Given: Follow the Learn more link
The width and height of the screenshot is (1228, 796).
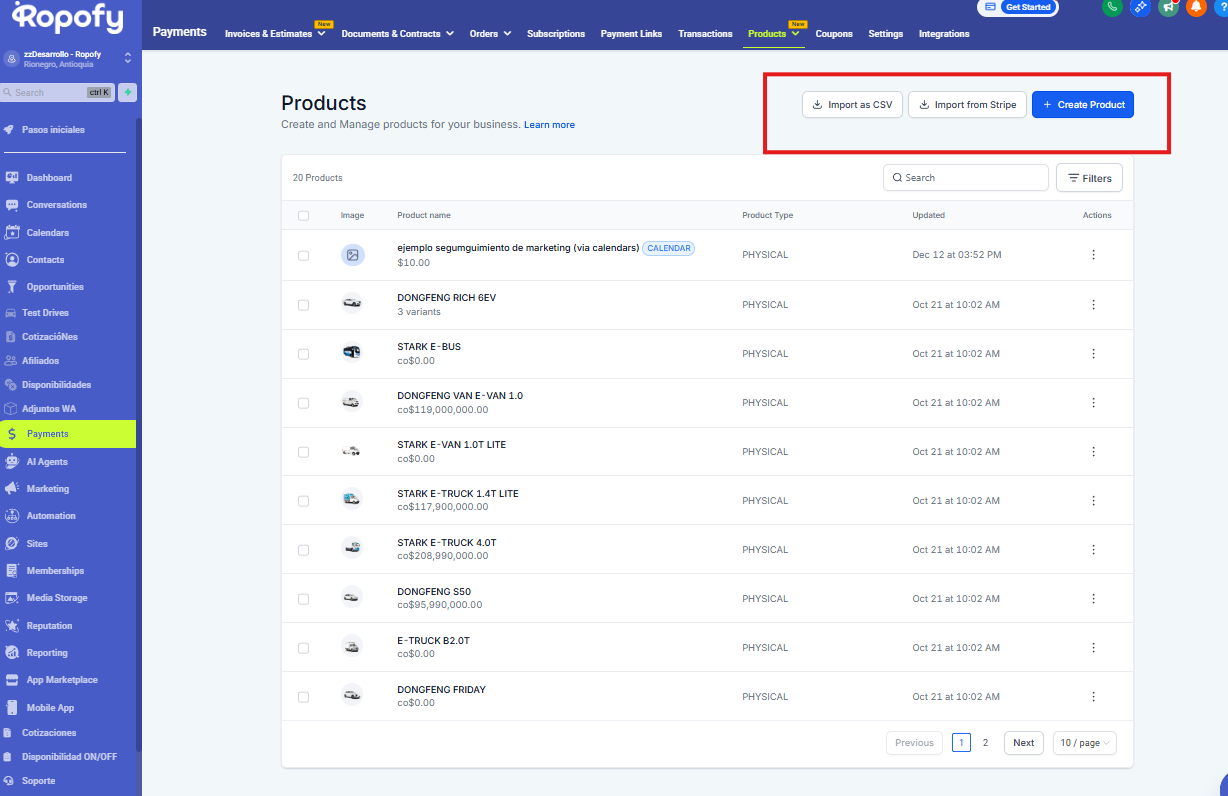Looking at the screenshot, I should pyautogui.click(x=549, y=125).
